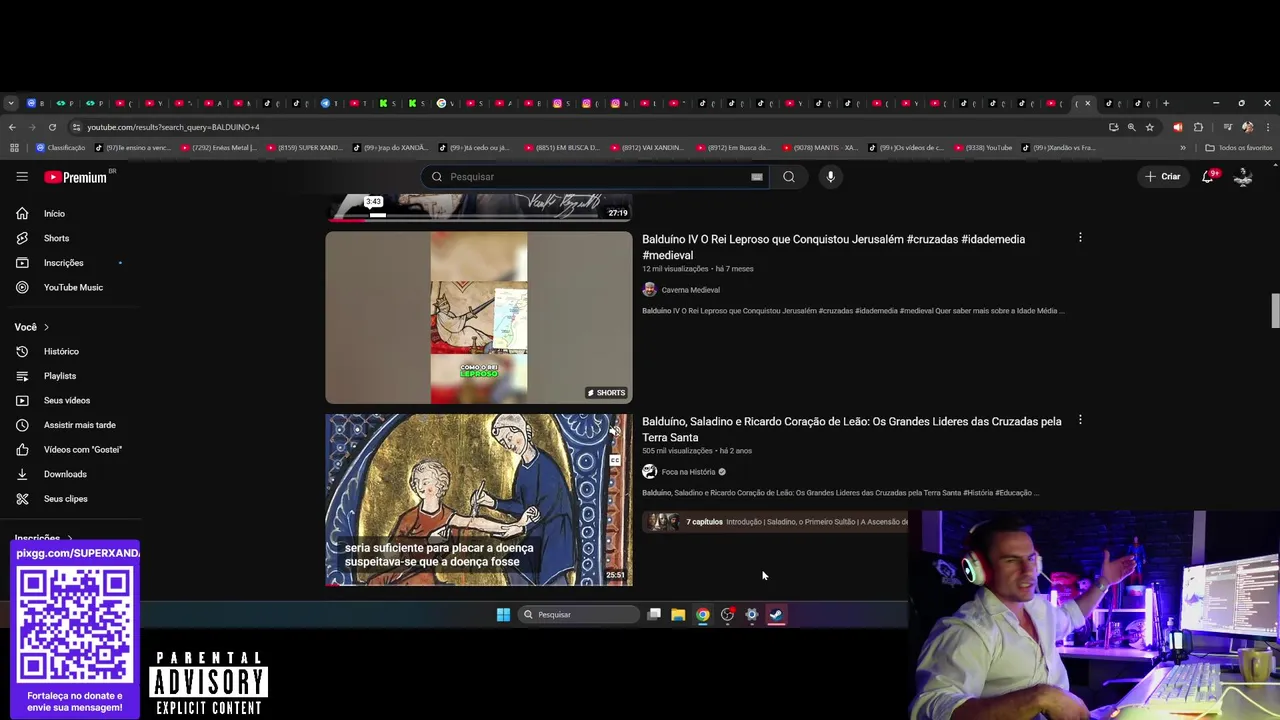Bookmark this page with star icon
The image size is (1280, 720).
pos(1150,127)
